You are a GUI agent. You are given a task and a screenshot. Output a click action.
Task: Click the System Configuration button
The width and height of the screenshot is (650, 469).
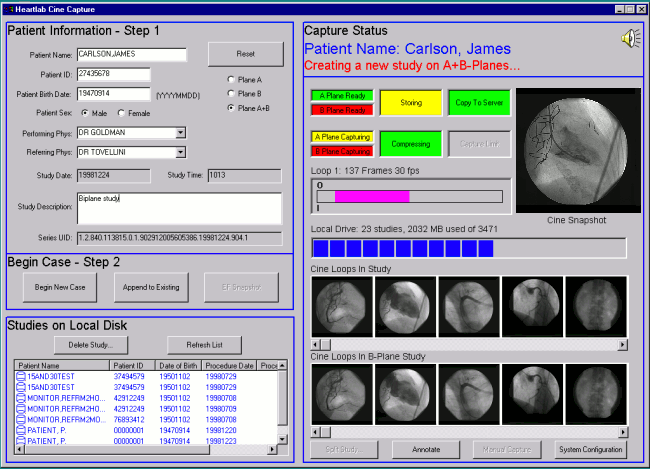tap(590, 449)
